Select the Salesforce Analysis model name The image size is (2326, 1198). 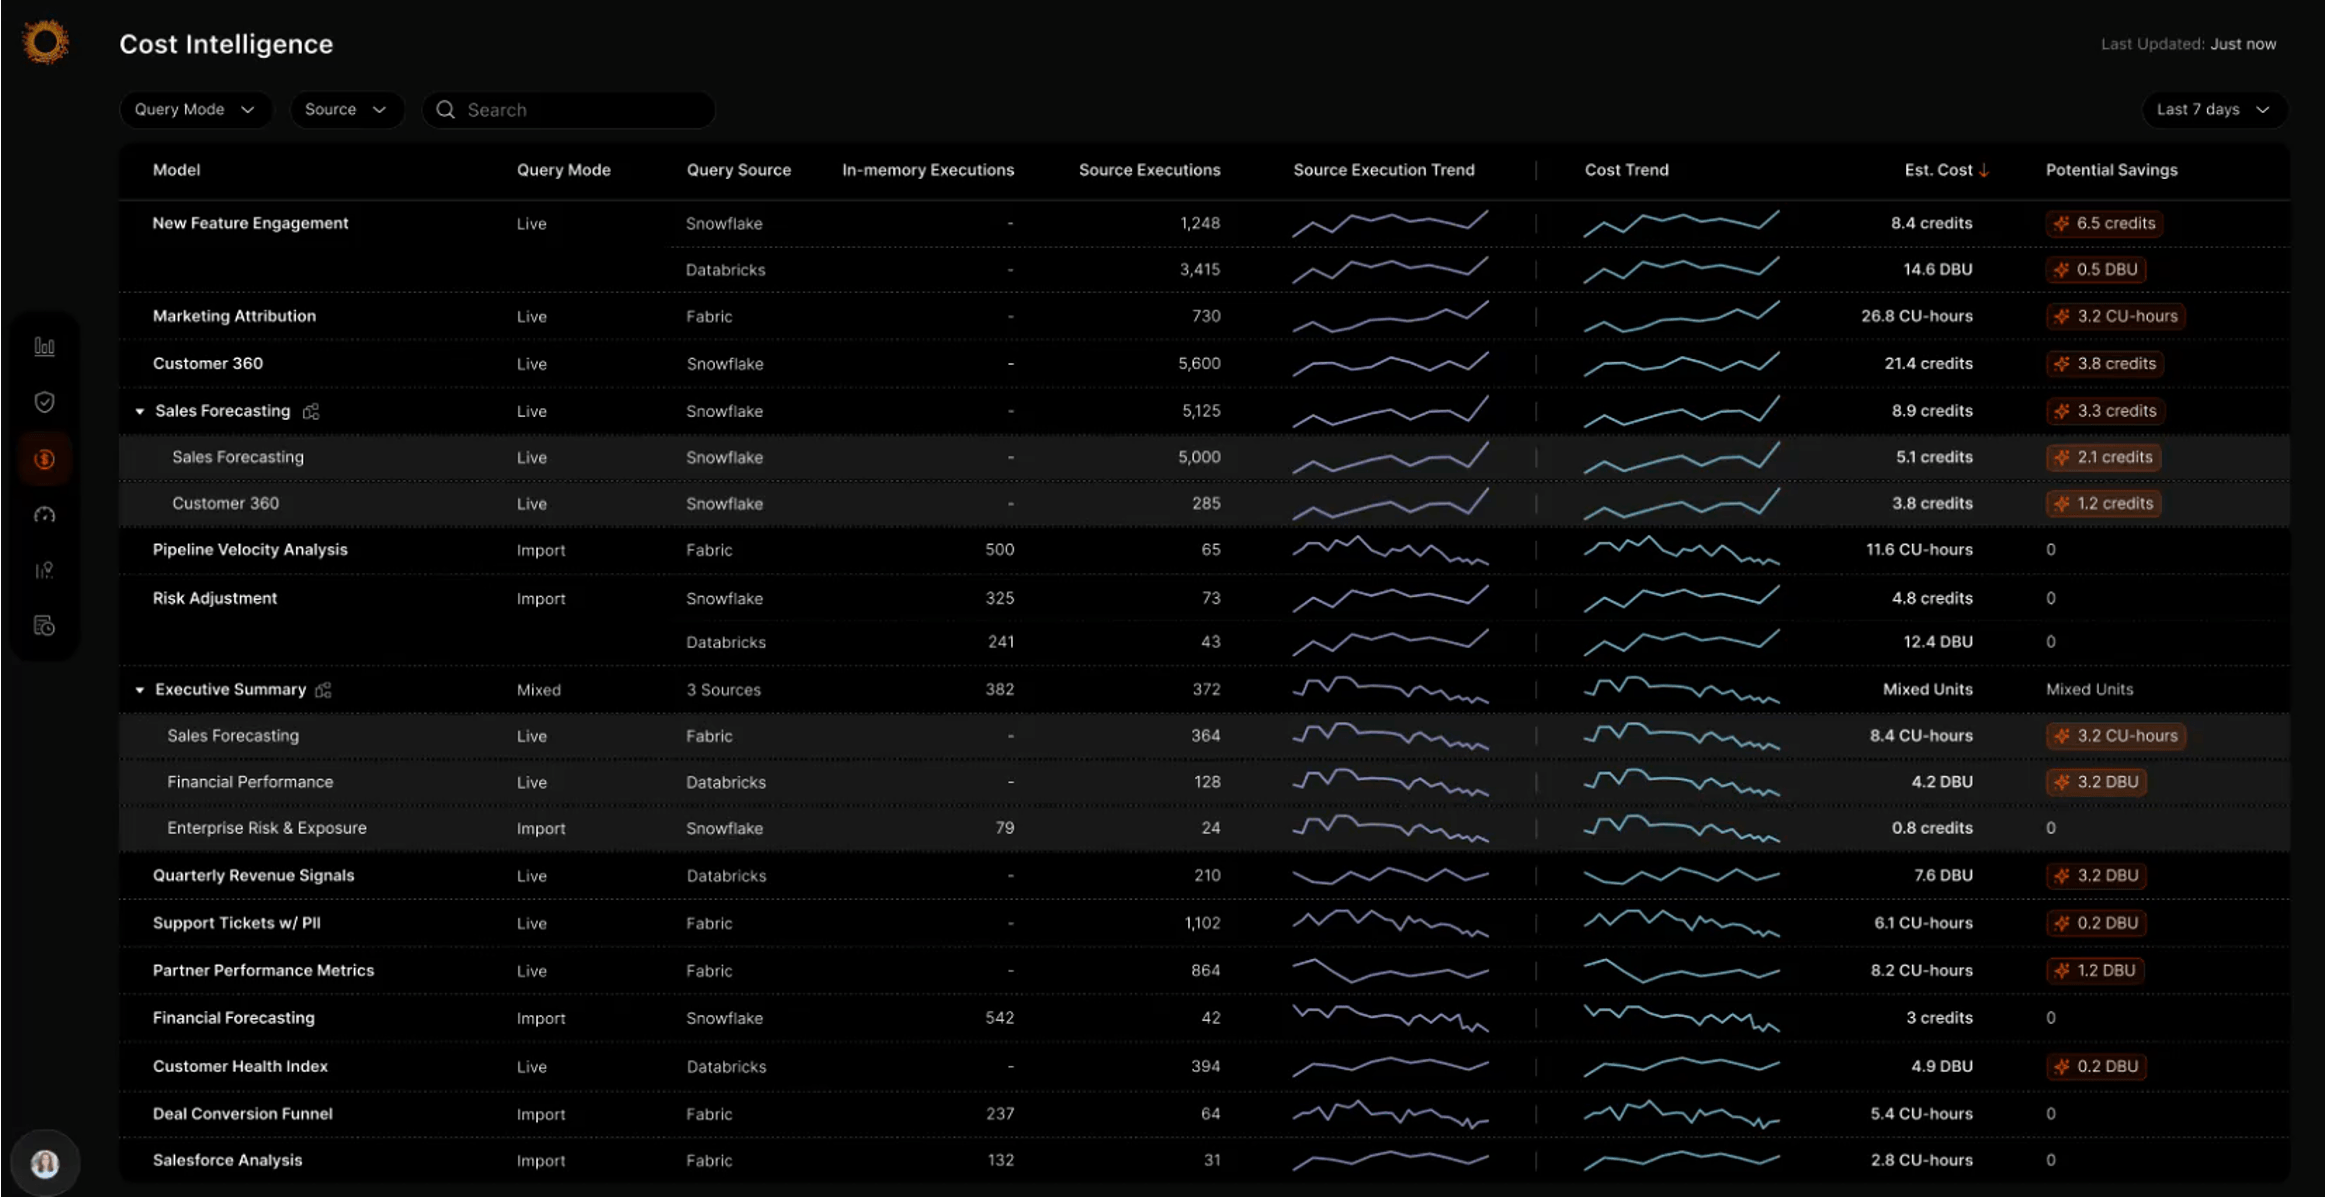[x=227, y=1160]
